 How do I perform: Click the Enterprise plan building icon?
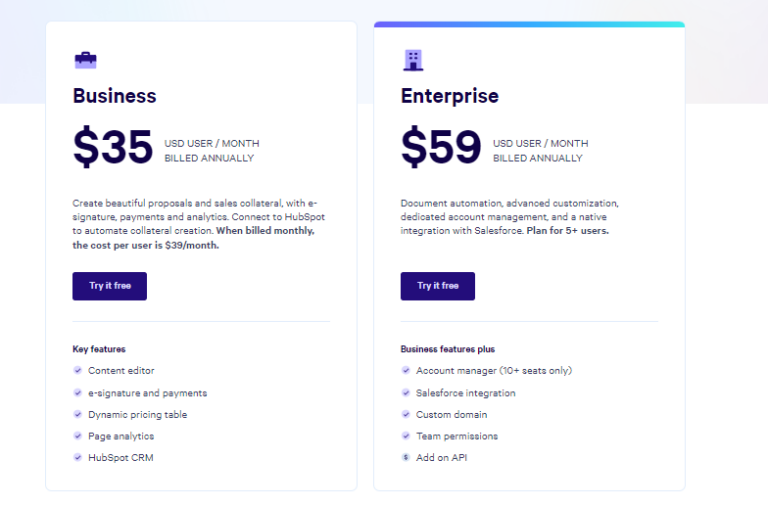413,60
